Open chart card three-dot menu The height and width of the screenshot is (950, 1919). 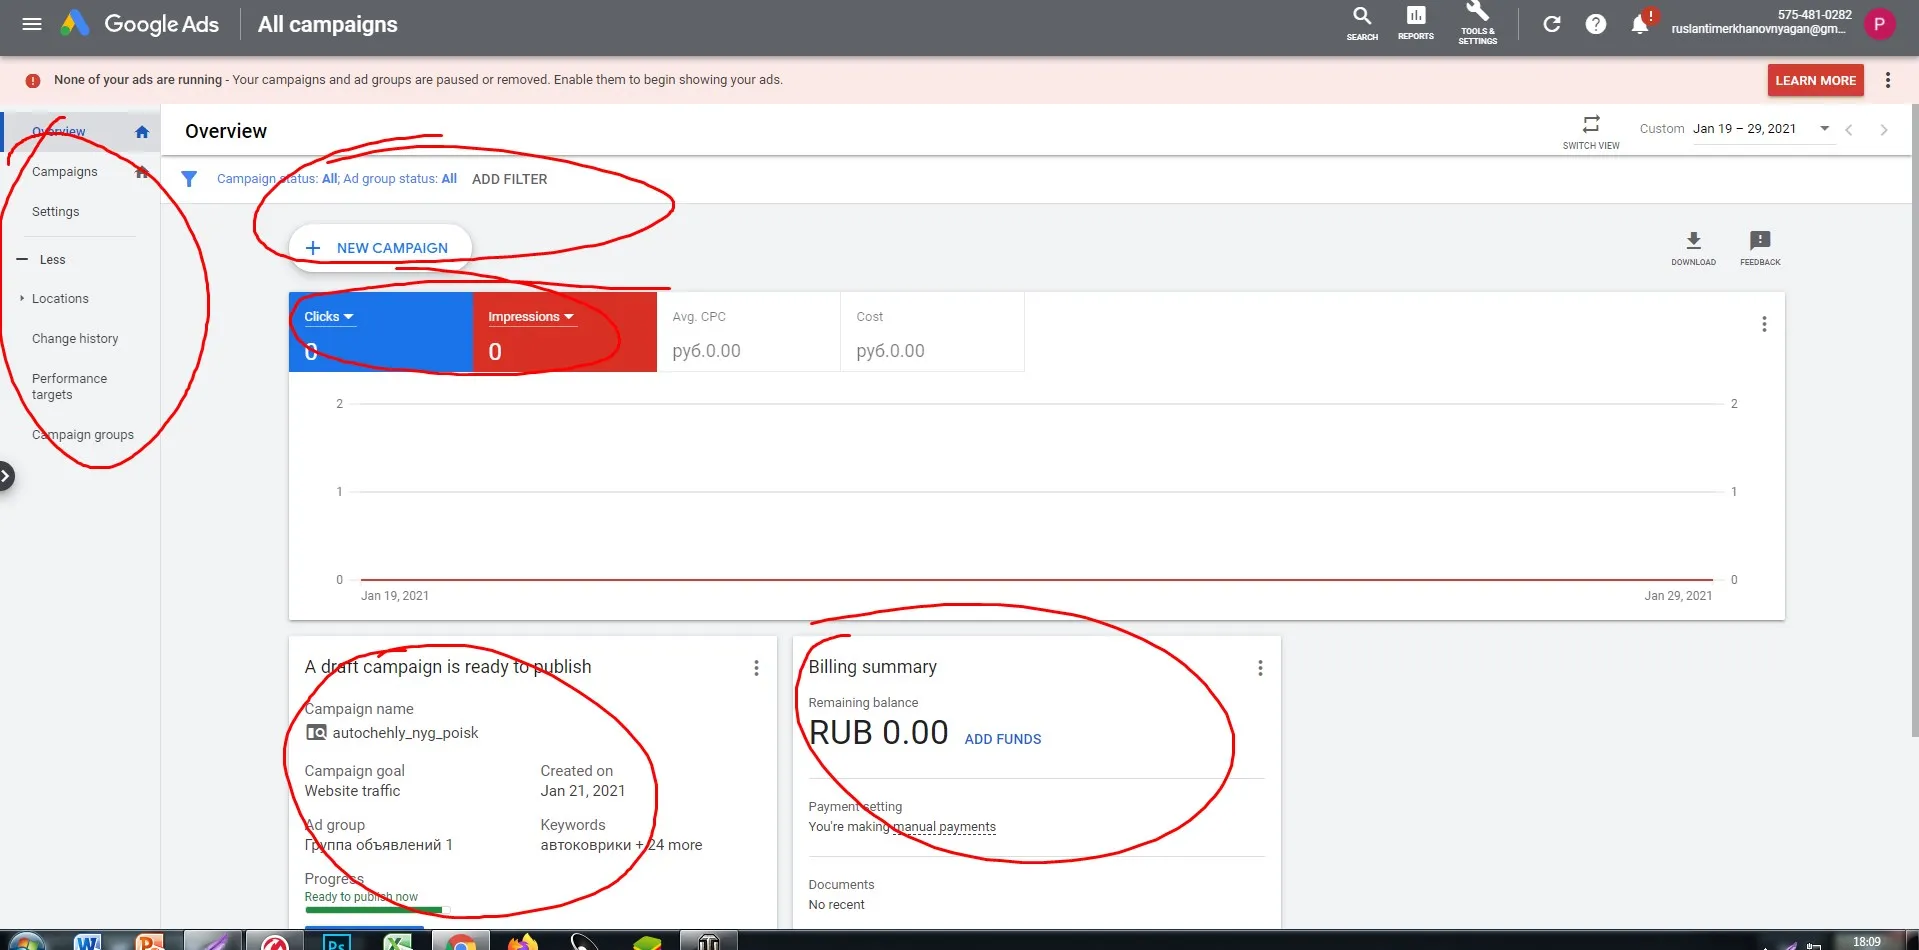tap(1764, 324)
